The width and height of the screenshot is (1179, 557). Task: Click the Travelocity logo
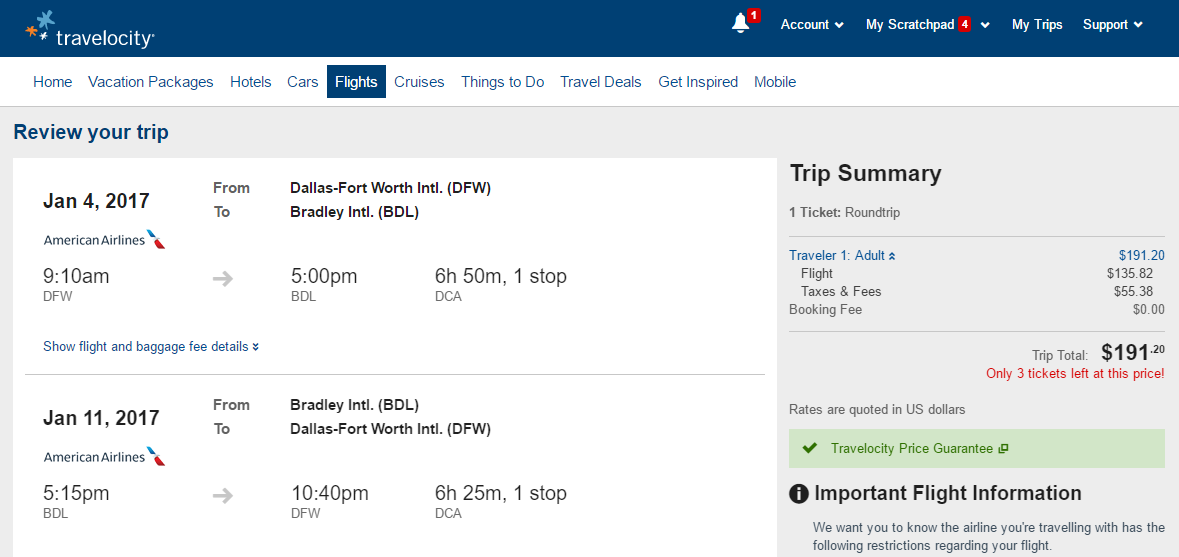coord(90,29)
